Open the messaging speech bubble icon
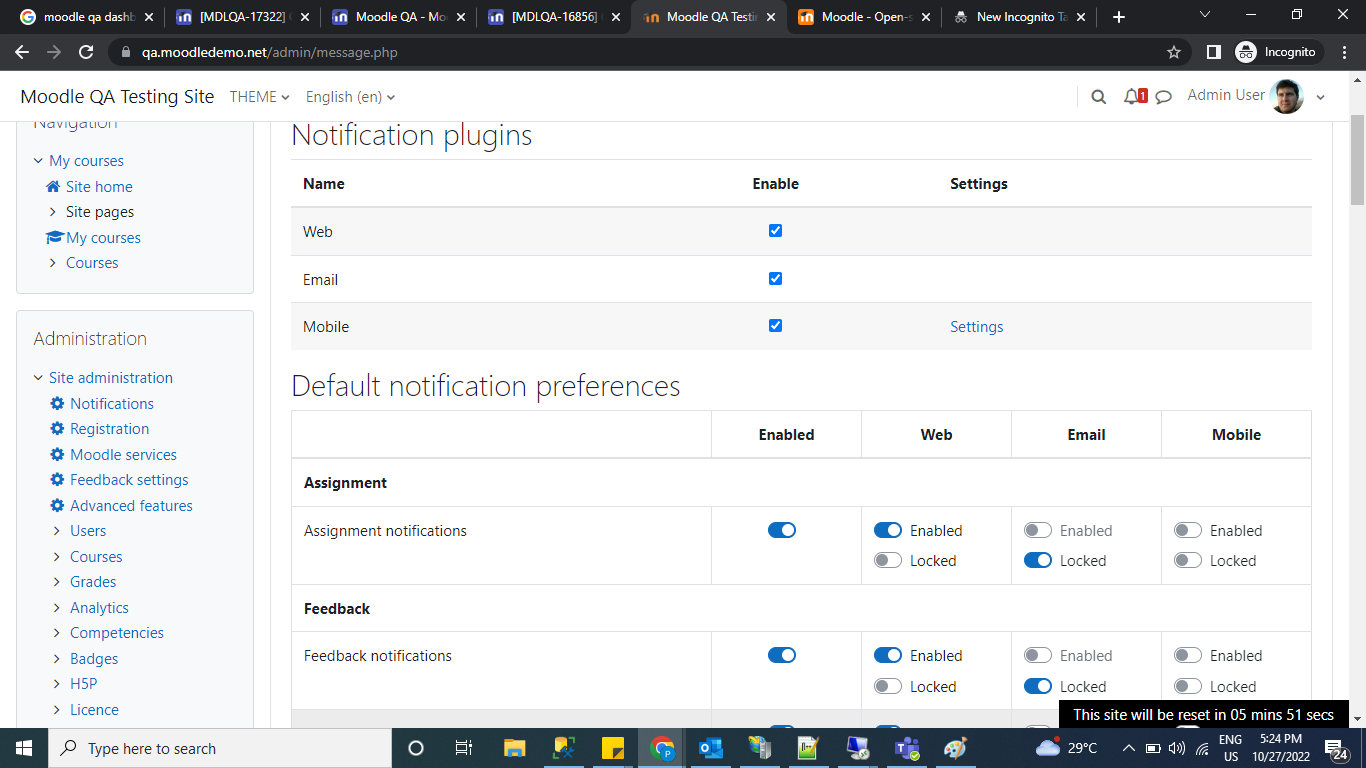Viewport: 1366px width, 768px height. pyautogui.click(x=1164, y=97)
